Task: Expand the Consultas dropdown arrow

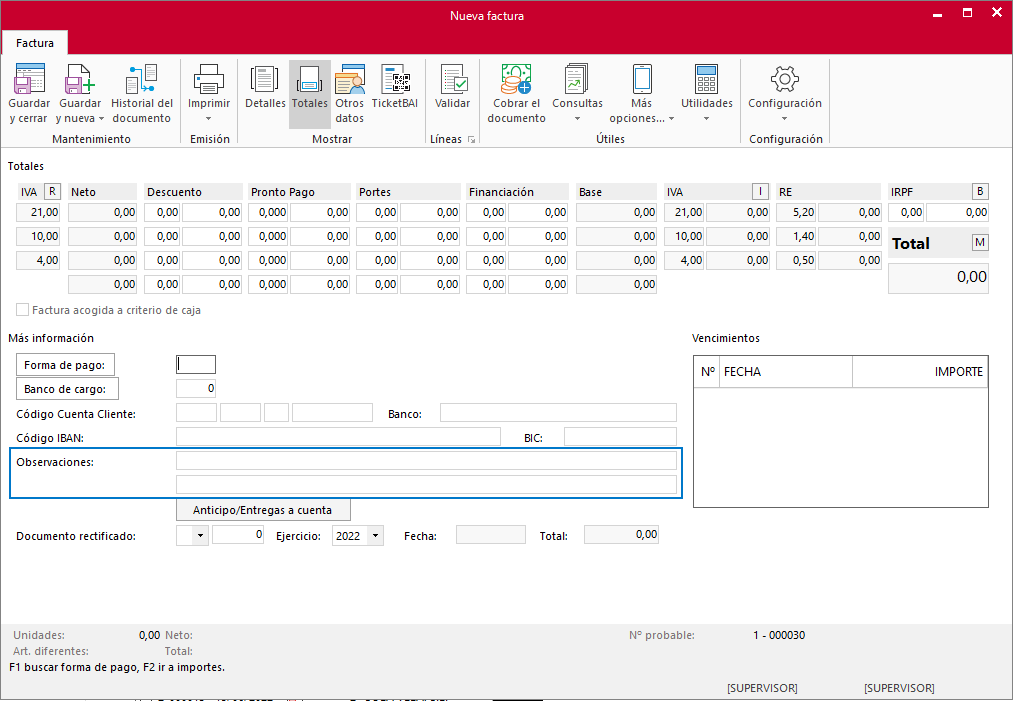Action: pos(577,119)
